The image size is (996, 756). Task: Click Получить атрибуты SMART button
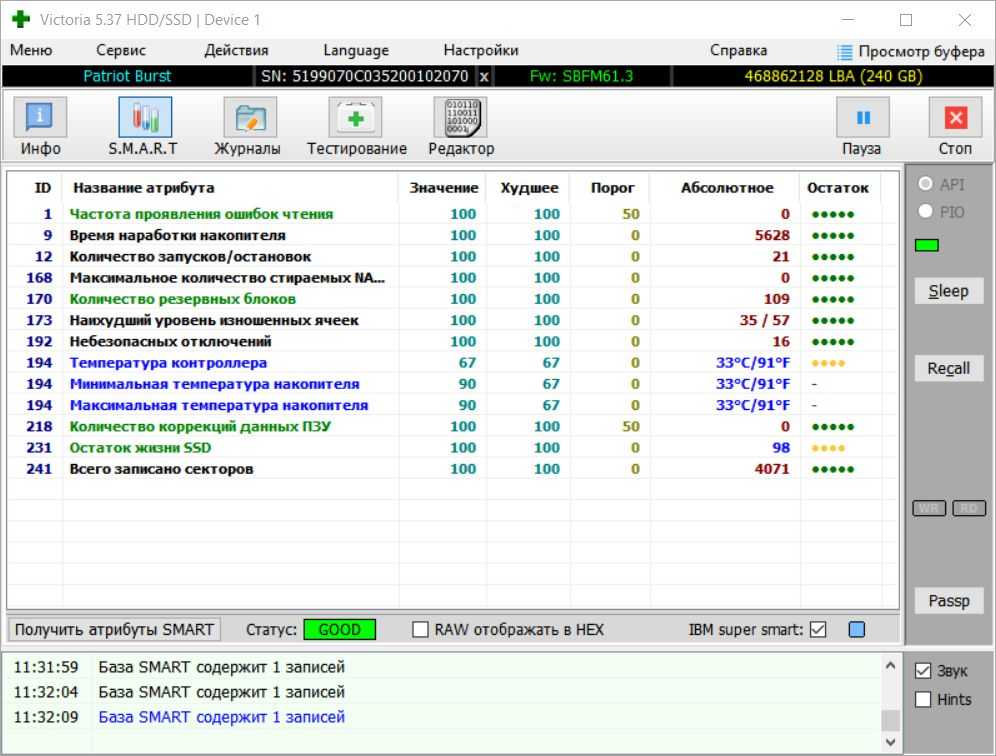click(114, 630)
